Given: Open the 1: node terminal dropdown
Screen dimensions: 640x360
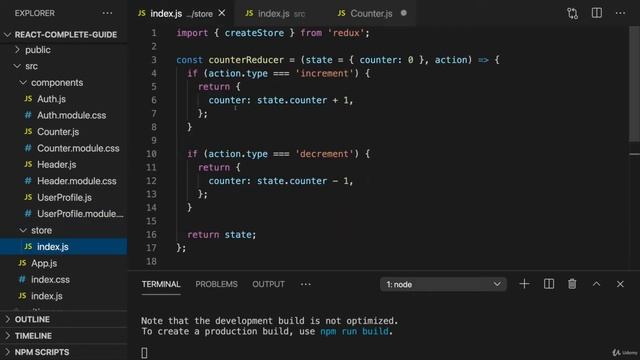Looking at the screenshot, I should 443,284.
